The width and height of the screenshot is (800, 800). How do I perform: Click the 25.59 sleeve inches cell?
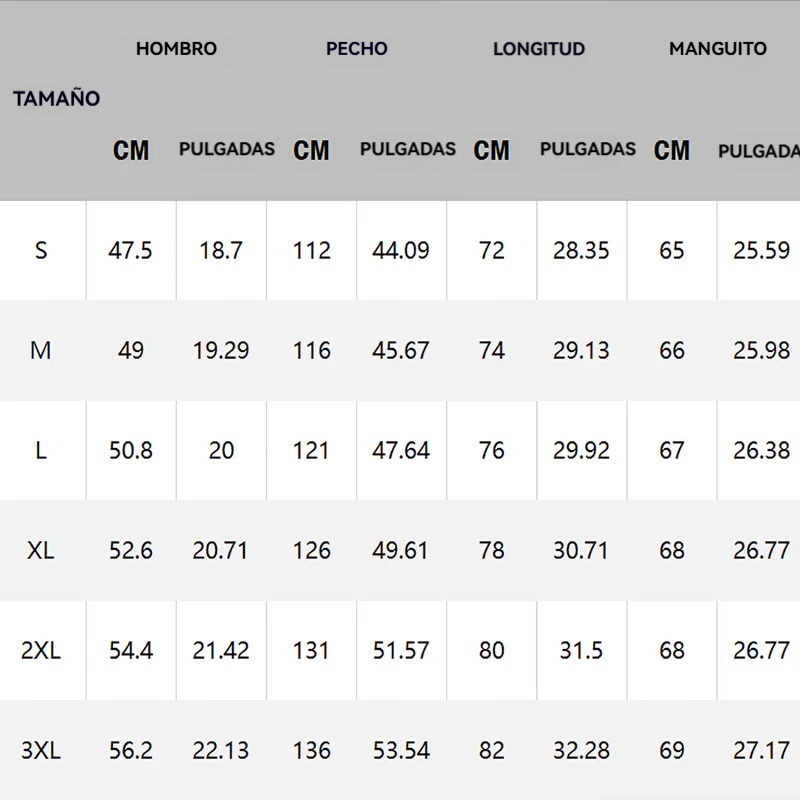click(x=761, y=250)
